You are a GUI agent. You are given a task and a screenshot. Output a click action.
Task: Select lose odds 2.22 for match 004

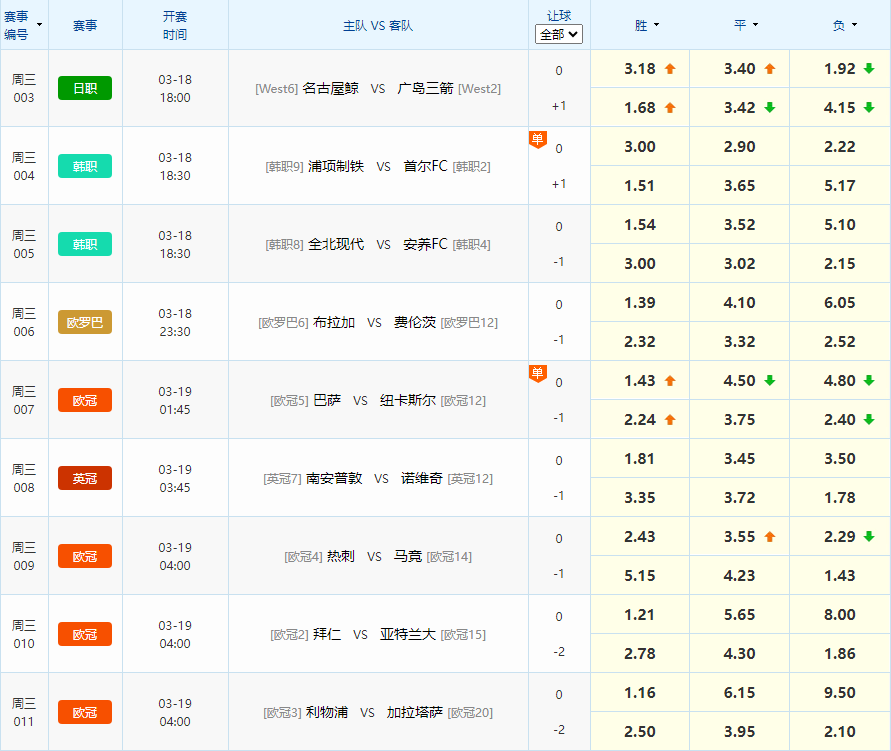click(840, 147)
